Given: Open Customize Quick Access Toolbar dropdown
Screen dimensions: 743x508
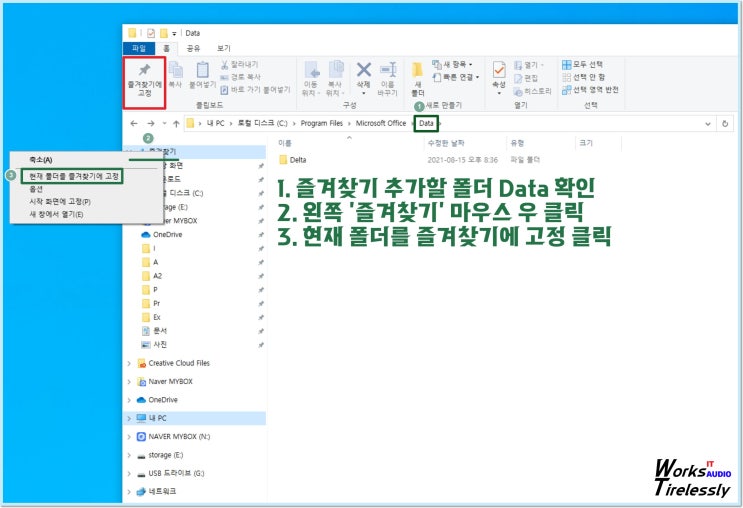Looking at the screenshot, I should tap(174, 34).
